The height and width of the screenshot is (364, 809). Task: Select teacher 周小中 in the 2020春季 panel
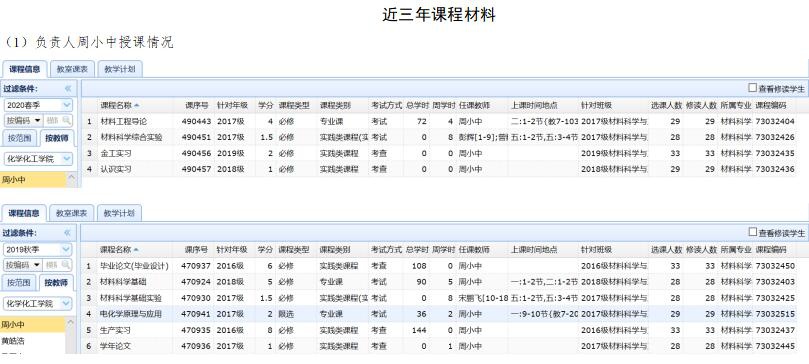click(34, 180)
